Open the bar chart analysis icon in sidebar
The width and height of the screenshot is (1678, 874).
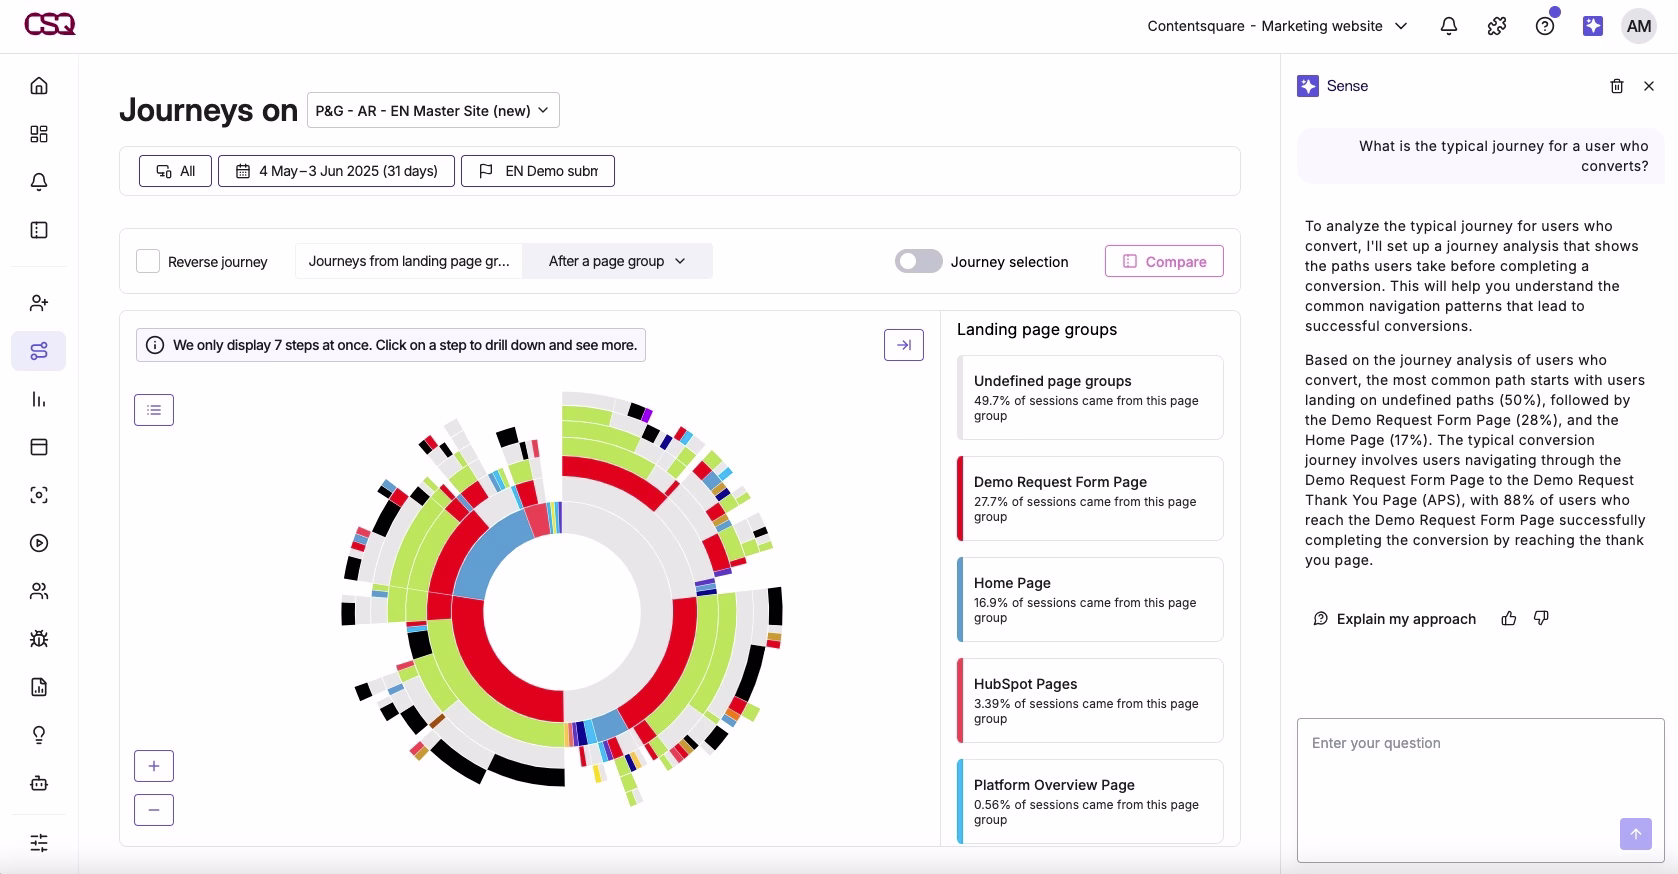[x=39, y=399]
